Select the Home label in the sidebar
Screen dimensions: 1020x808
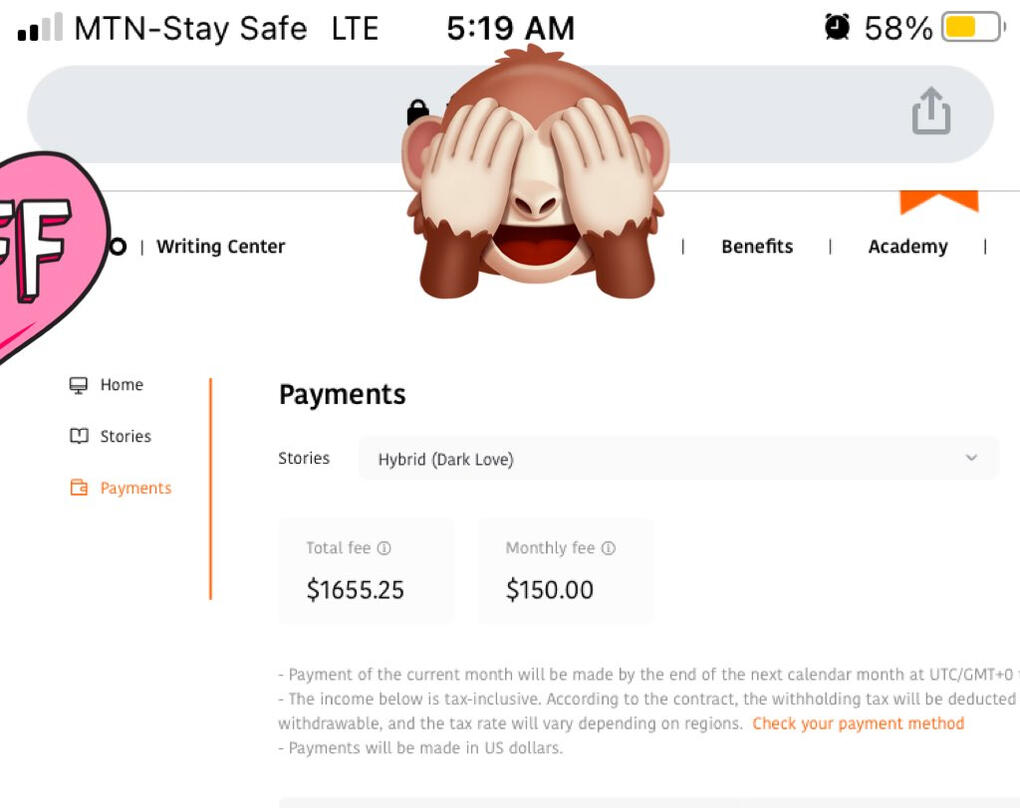[x=122, y=385]
